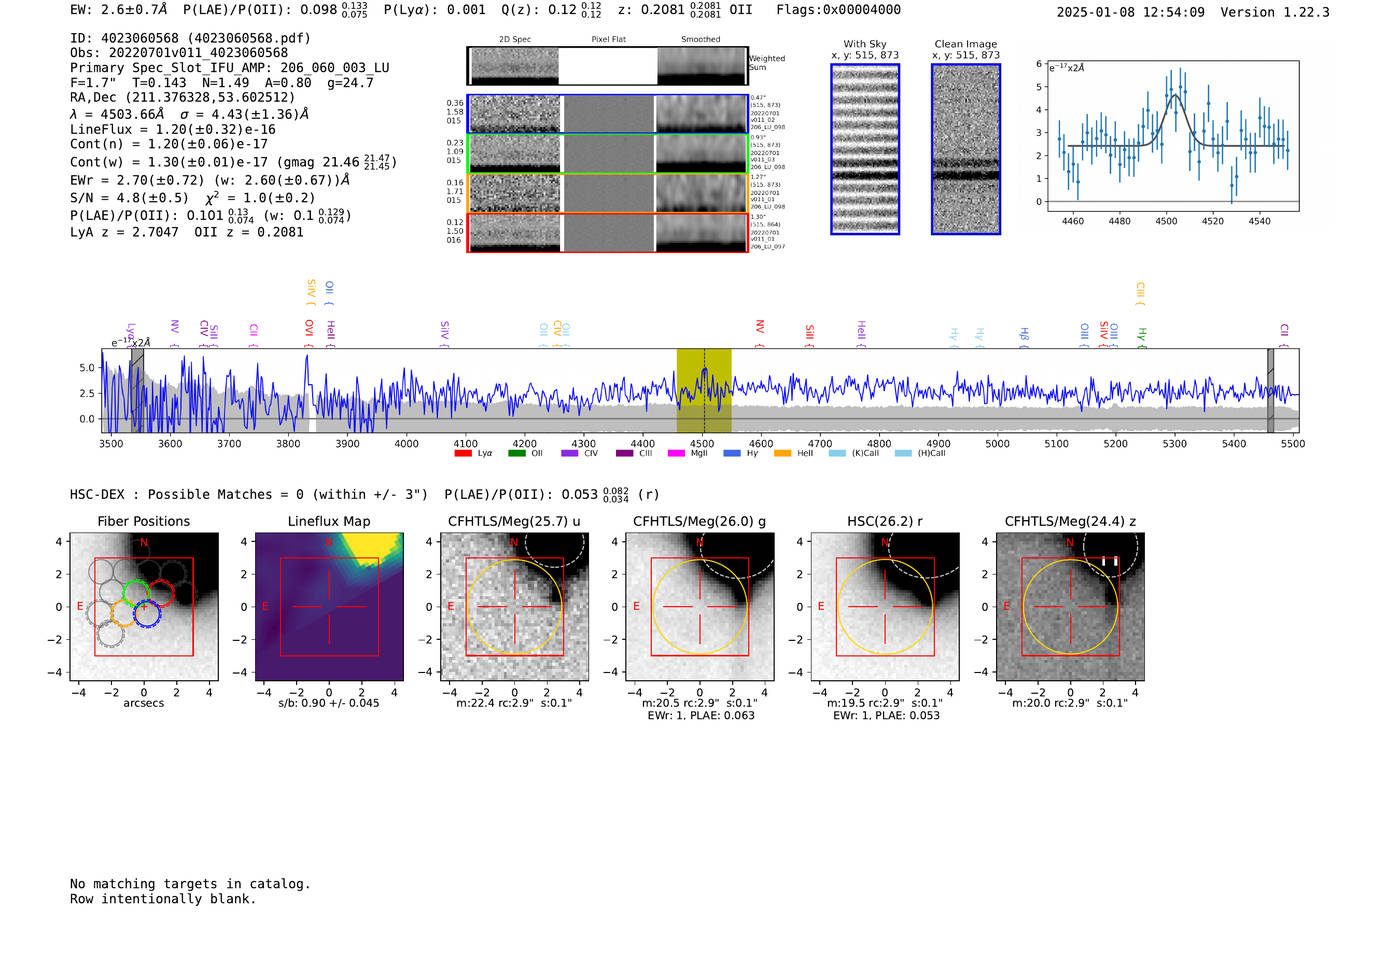
Task: Click the red fiber circle in Fiber Positions
Action: tap(160, 592)
